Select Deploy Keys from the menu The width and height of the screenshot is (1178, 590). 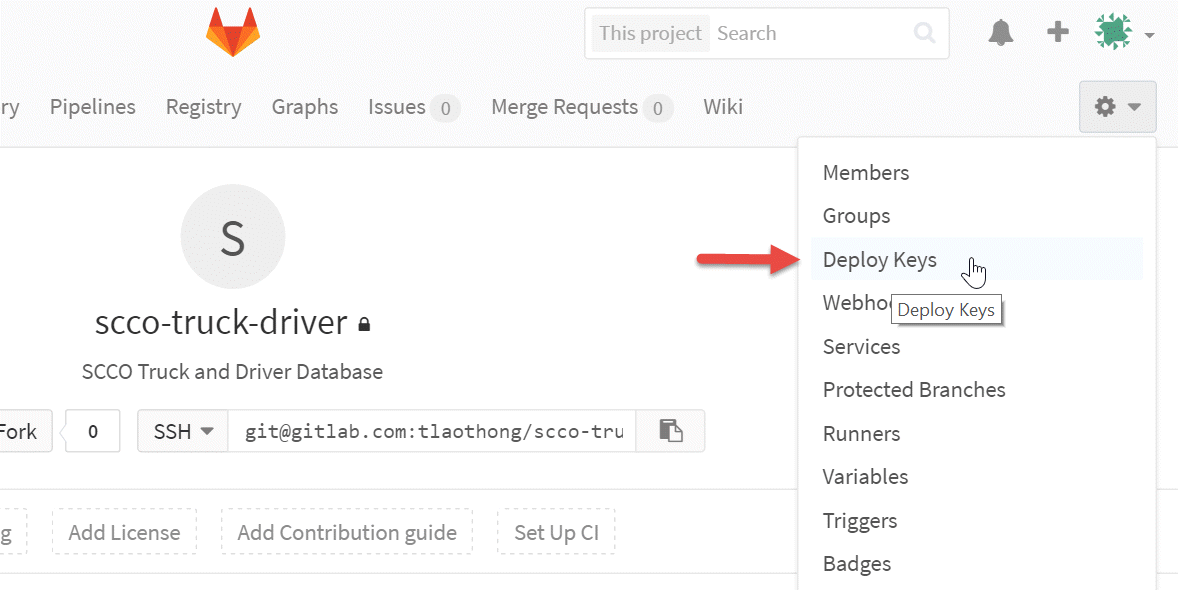879,260
